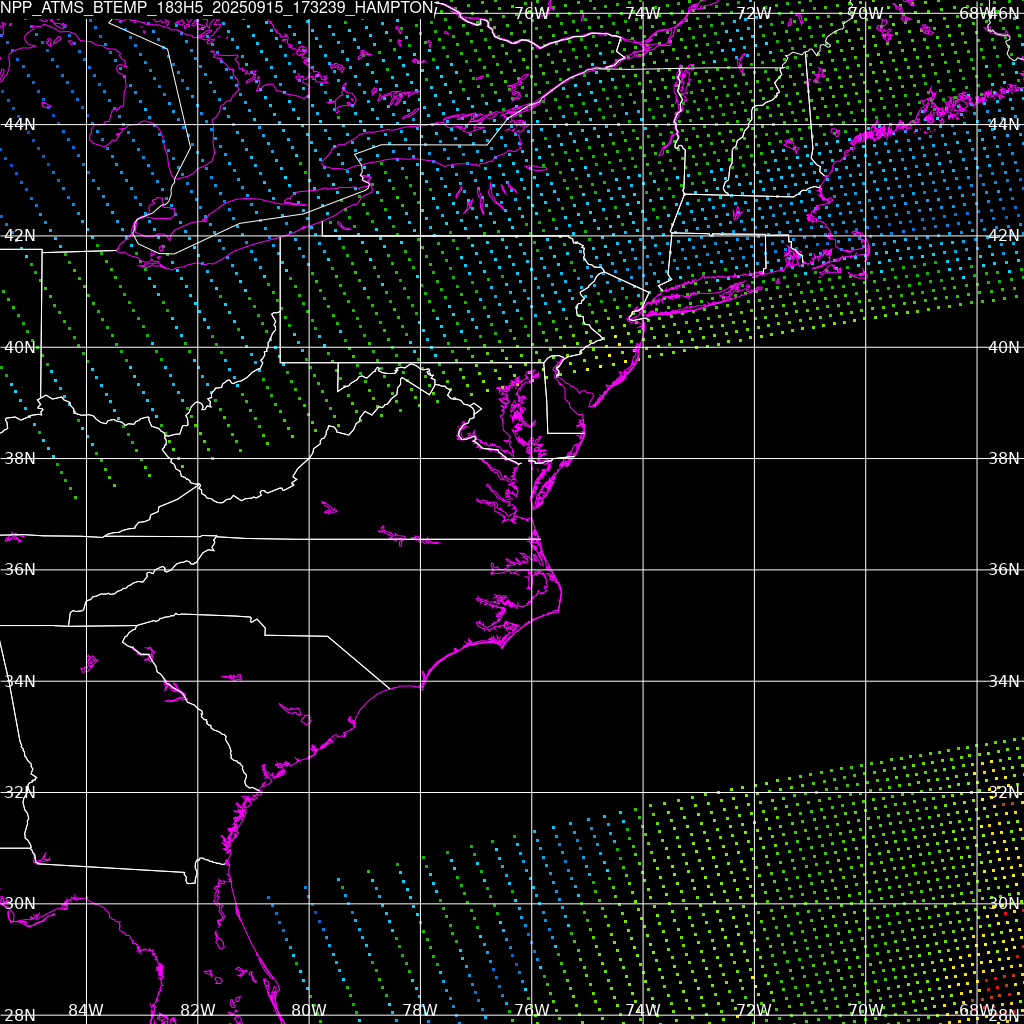
Task: Select the 74W label along the top edge
Action: pyautogui.click(x=643, y=13)
